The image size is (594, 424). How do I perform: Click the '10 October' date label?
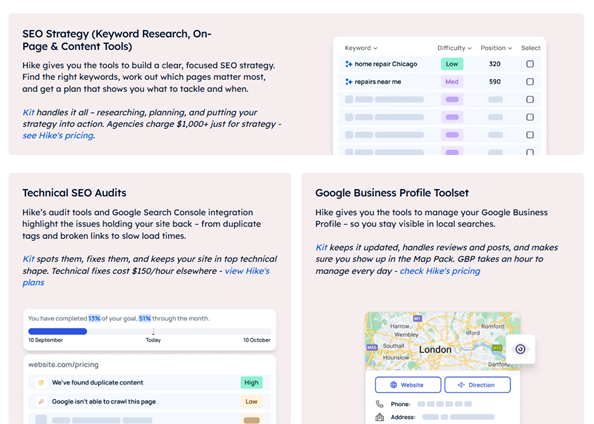tap(257, 340)
